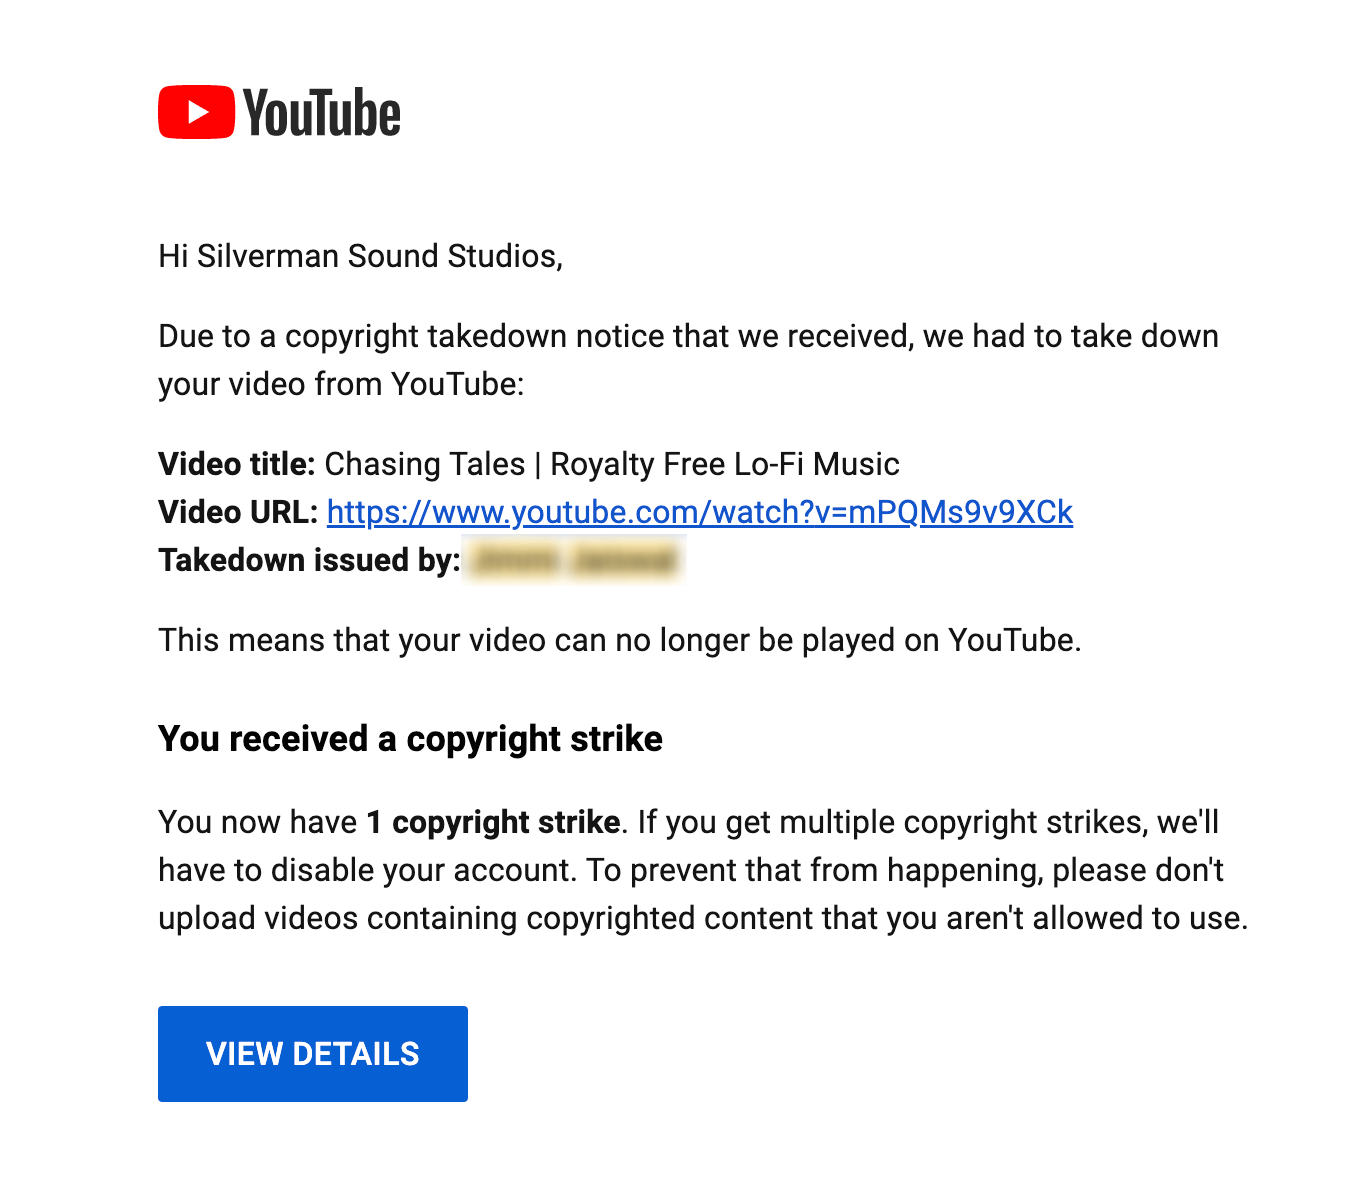Click the 'Chasing Tales' title text
Viewport: 1368px width, 1180px height.
425,464
